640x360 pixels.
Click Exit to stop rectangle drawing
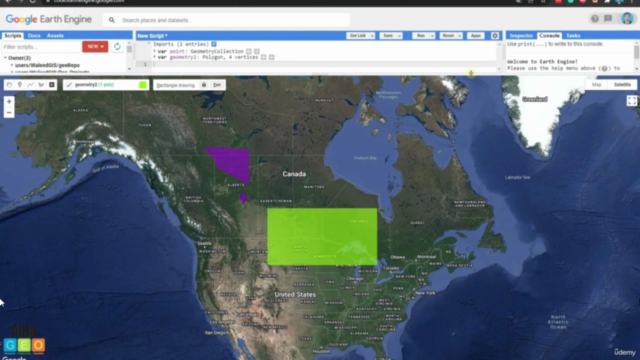click(x=217, y=85)
